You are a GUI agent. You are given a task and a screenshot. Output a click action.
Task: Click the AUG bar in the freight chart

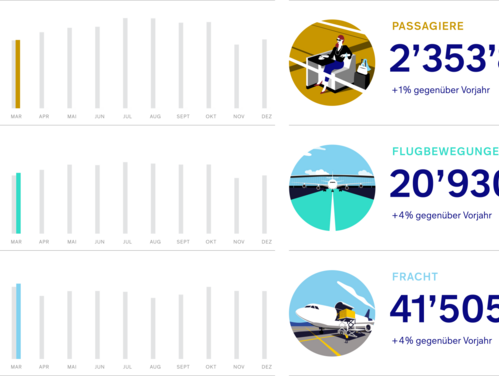point(153,328)
